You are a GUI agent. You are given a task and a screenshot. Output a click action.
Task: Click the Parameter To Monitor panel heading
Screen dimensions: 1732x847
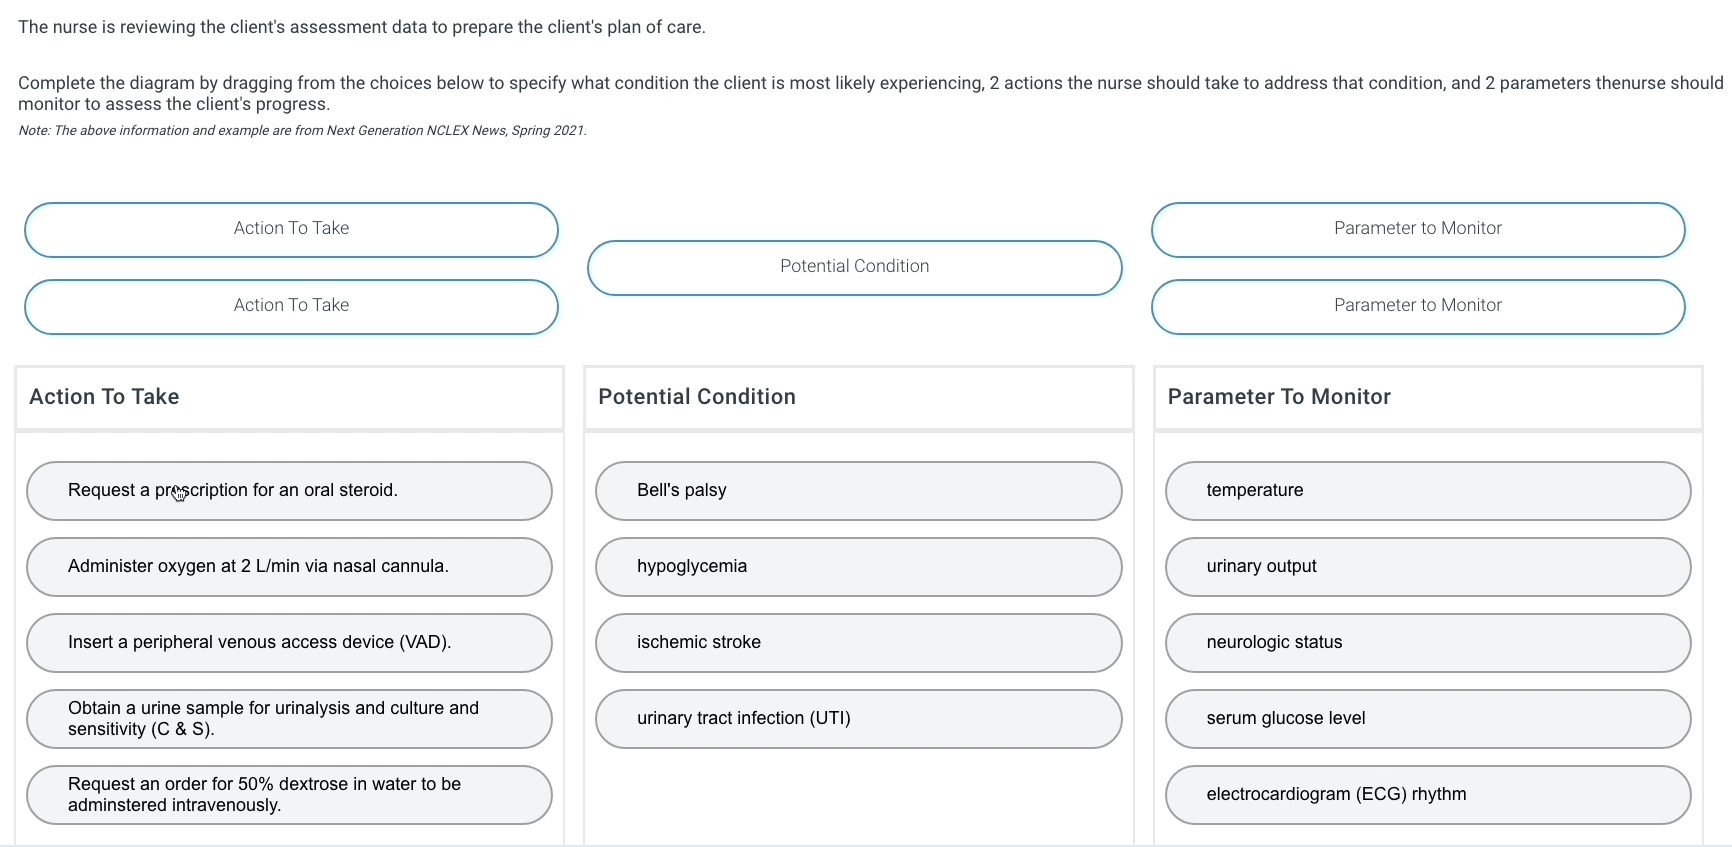pyautogui.click(x=1279, y=397)
